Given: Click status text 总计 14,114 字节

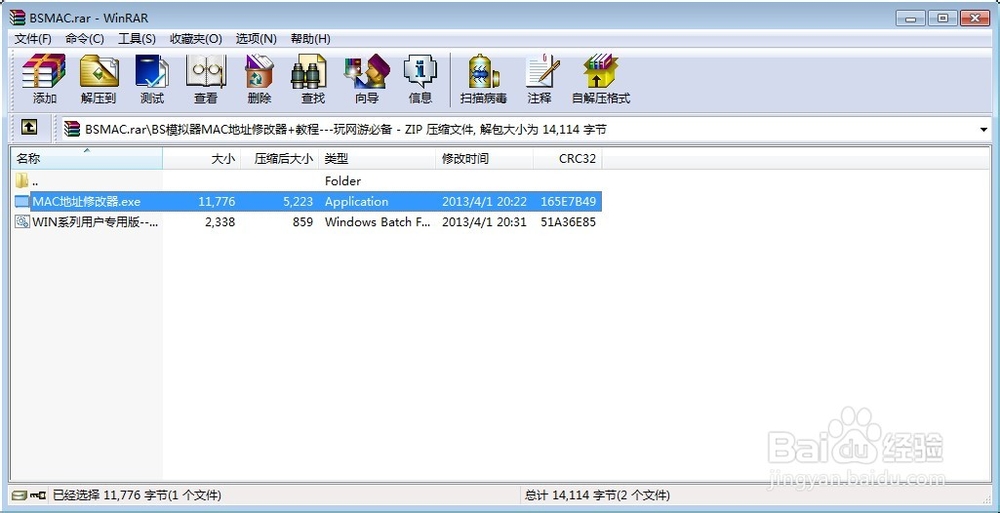Looking at the screenshot, I should (x=598, y=495).
